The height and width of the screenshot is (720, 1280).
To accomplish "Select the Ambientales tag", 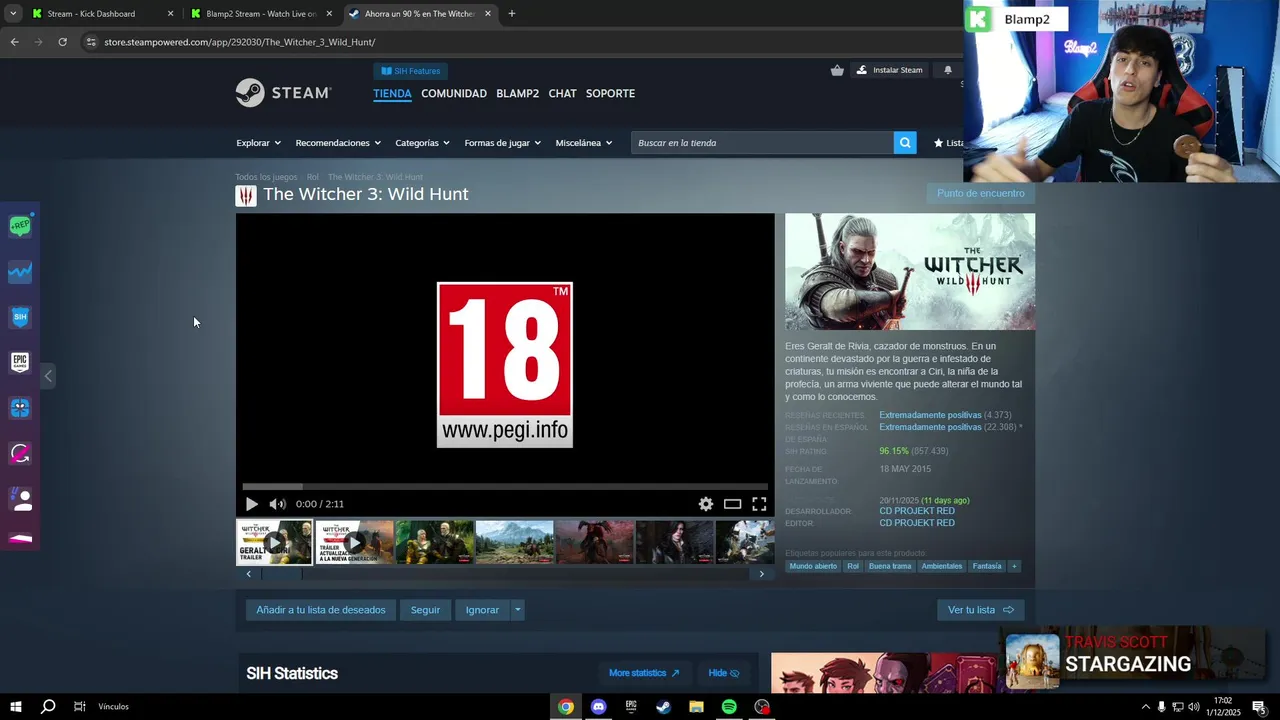I will [x=942, y=566].
